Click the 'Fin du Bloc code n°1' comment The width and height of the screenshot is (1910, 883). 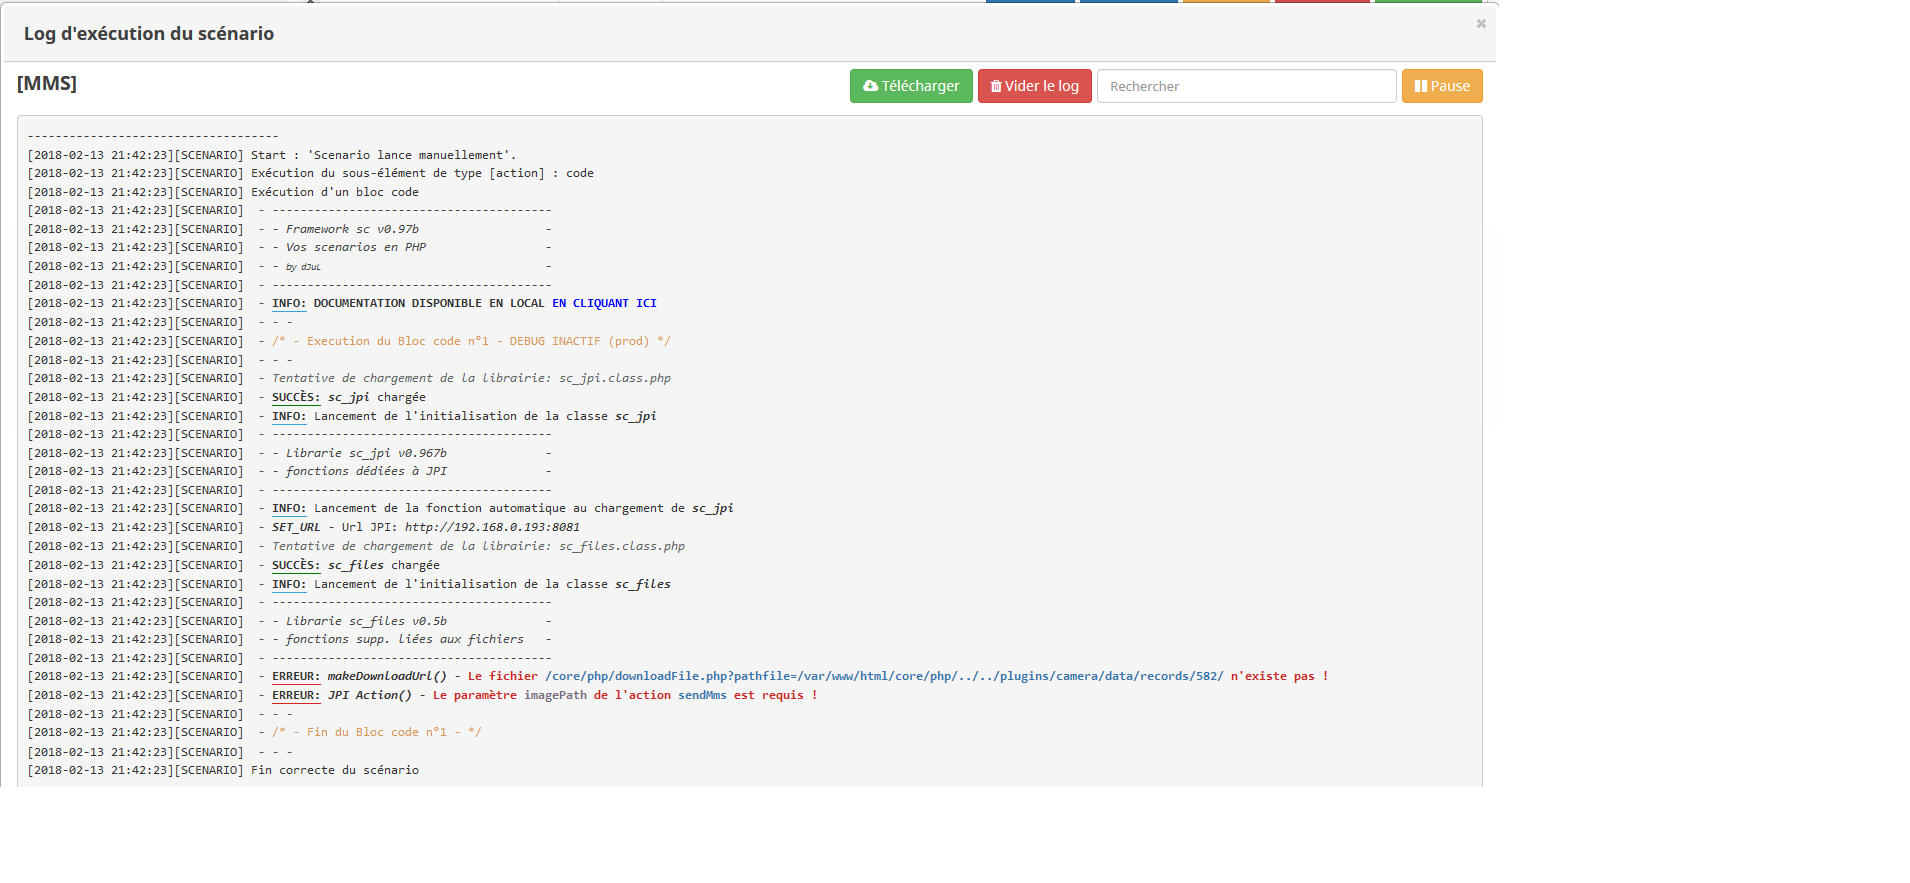tap(377, 732)
